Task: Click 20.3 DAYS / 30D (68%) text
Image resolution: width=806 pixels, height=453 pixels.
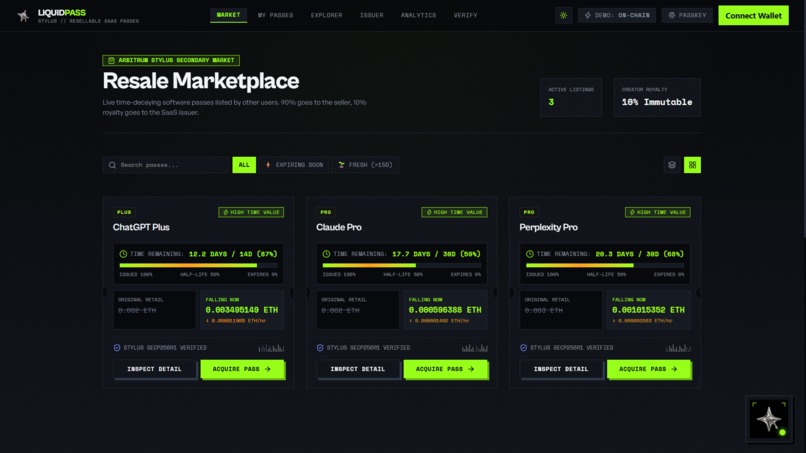Action: pyautogui.click(x=639, y=254)
